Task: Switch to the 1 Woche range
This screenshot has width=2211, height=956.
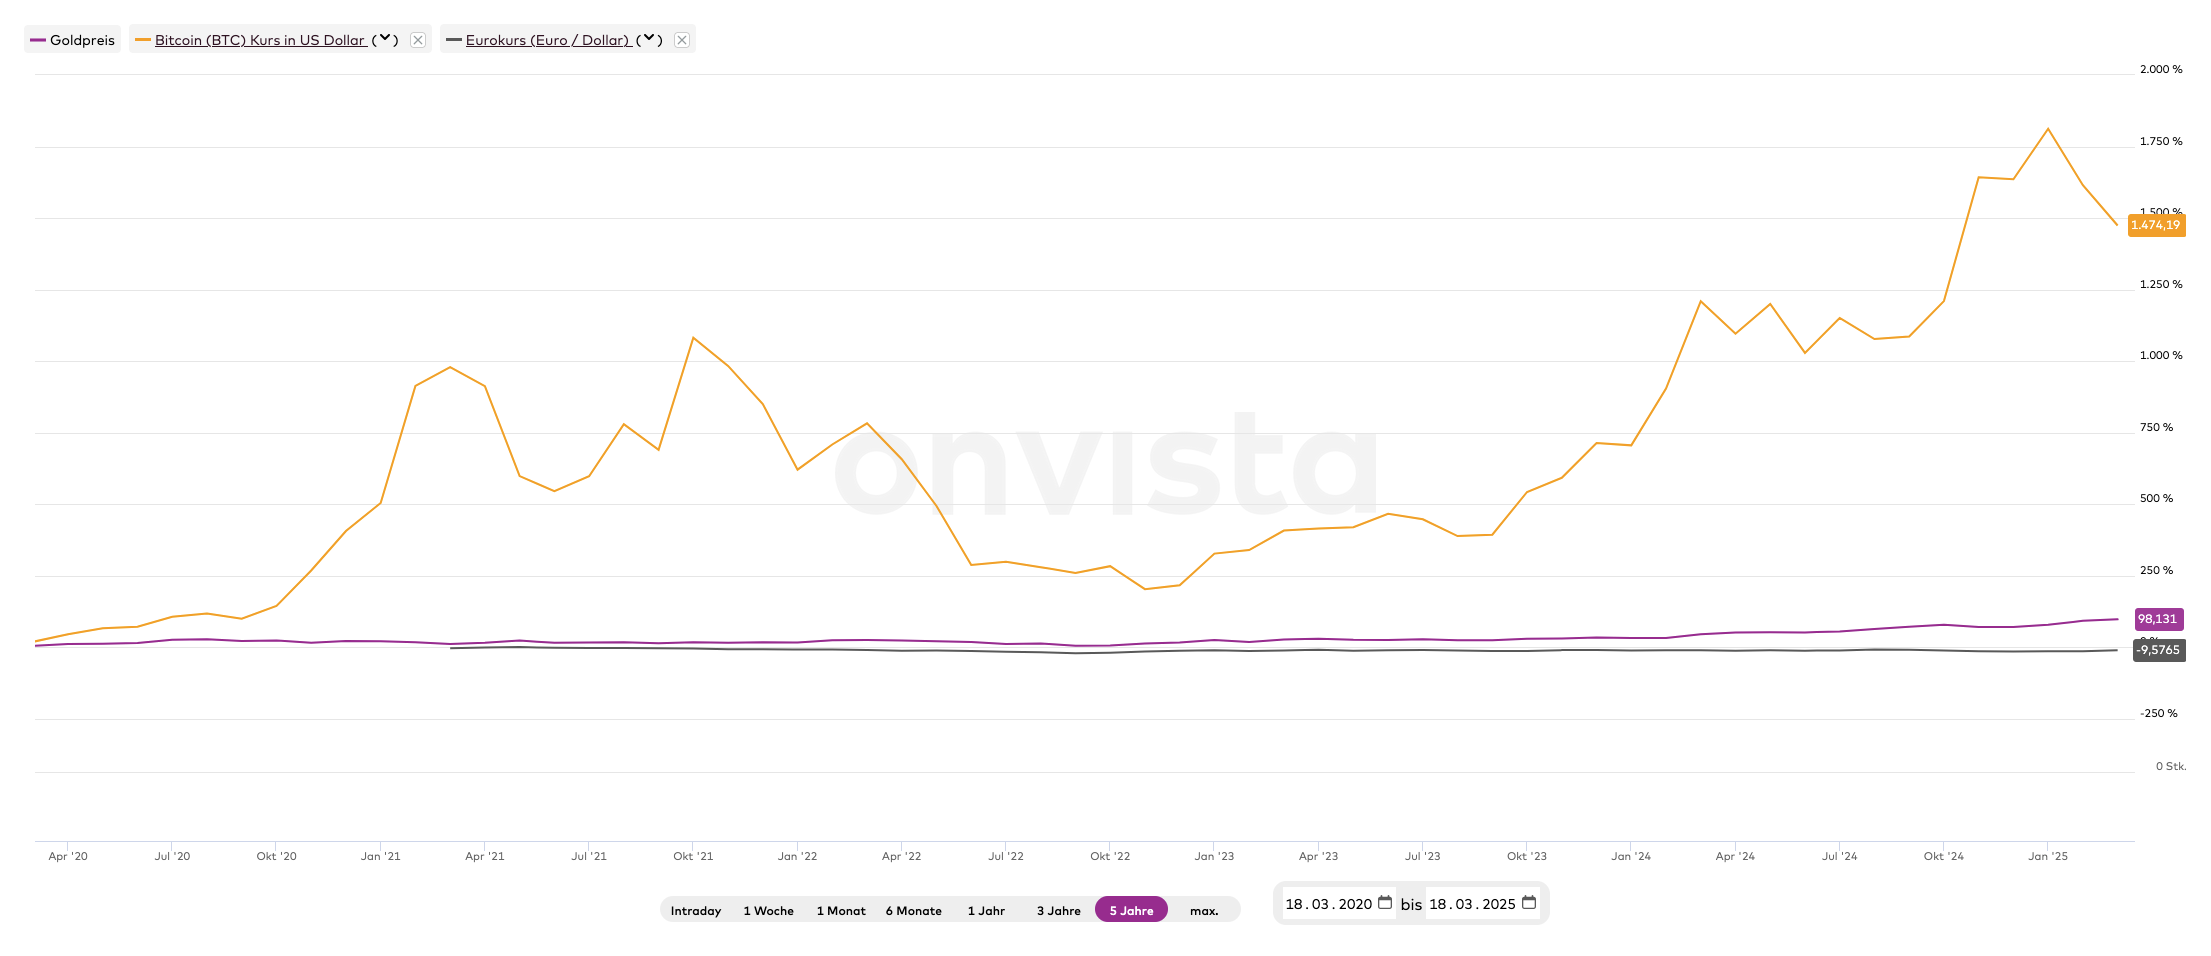Action: click(x=768, y=911)
